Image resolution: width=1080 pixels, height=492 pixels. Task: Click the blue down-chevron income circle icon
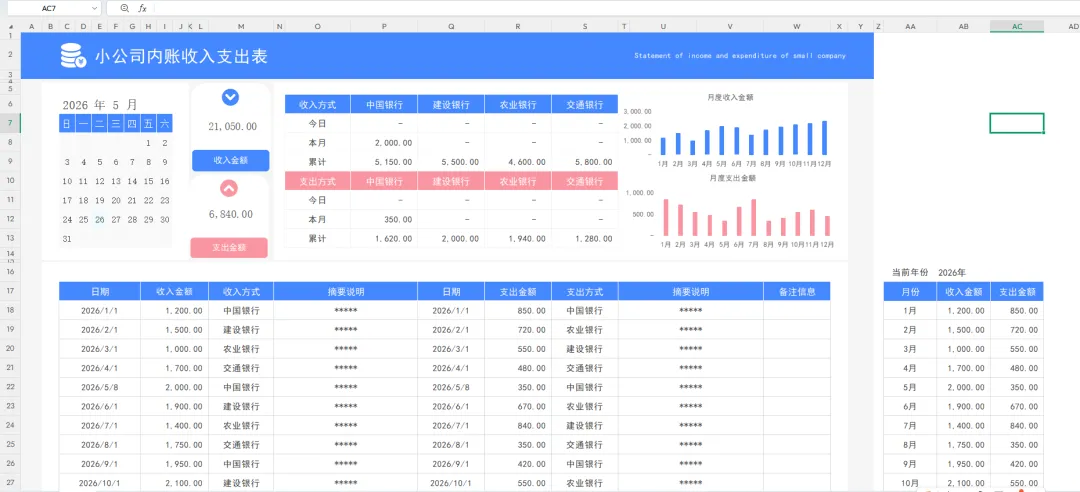tap(230, 98)
